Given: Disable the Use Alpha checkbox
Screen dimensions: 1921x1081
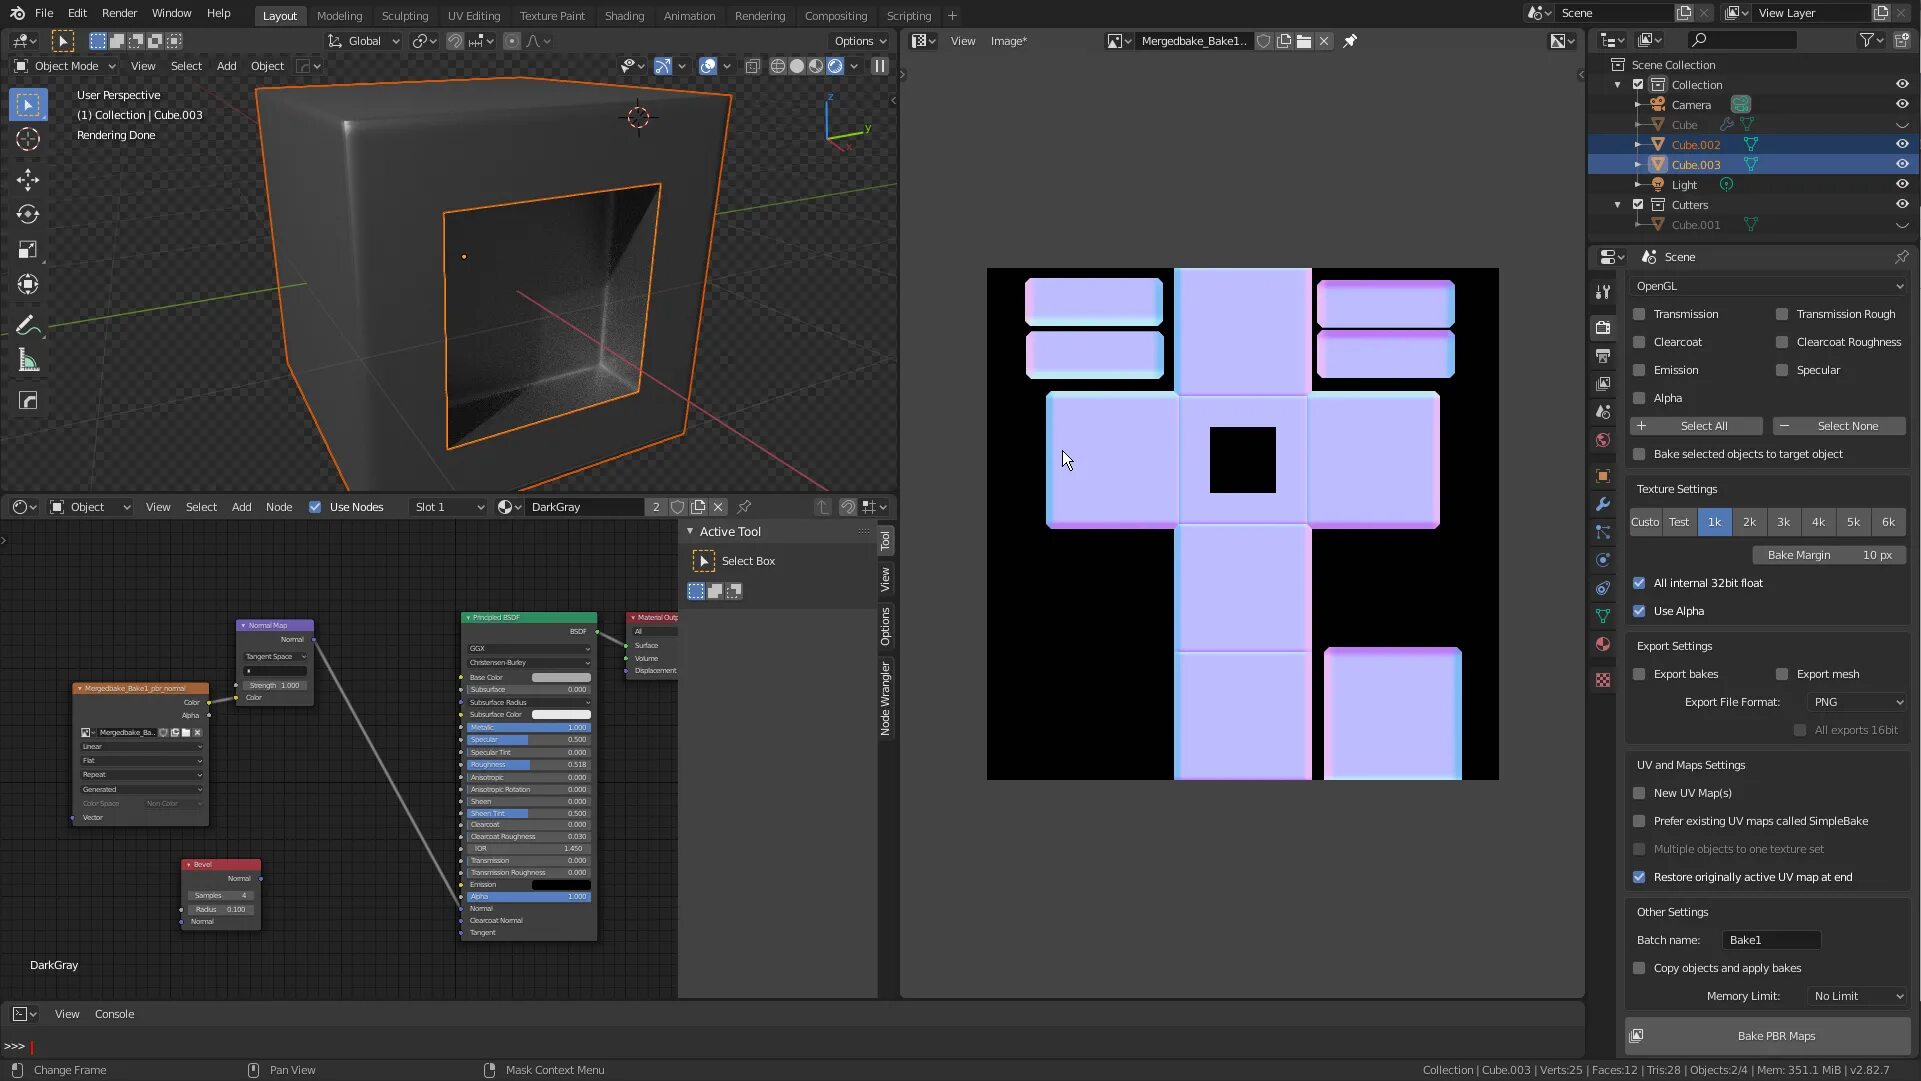Looking at the screenshot, I should [1639, 611].
